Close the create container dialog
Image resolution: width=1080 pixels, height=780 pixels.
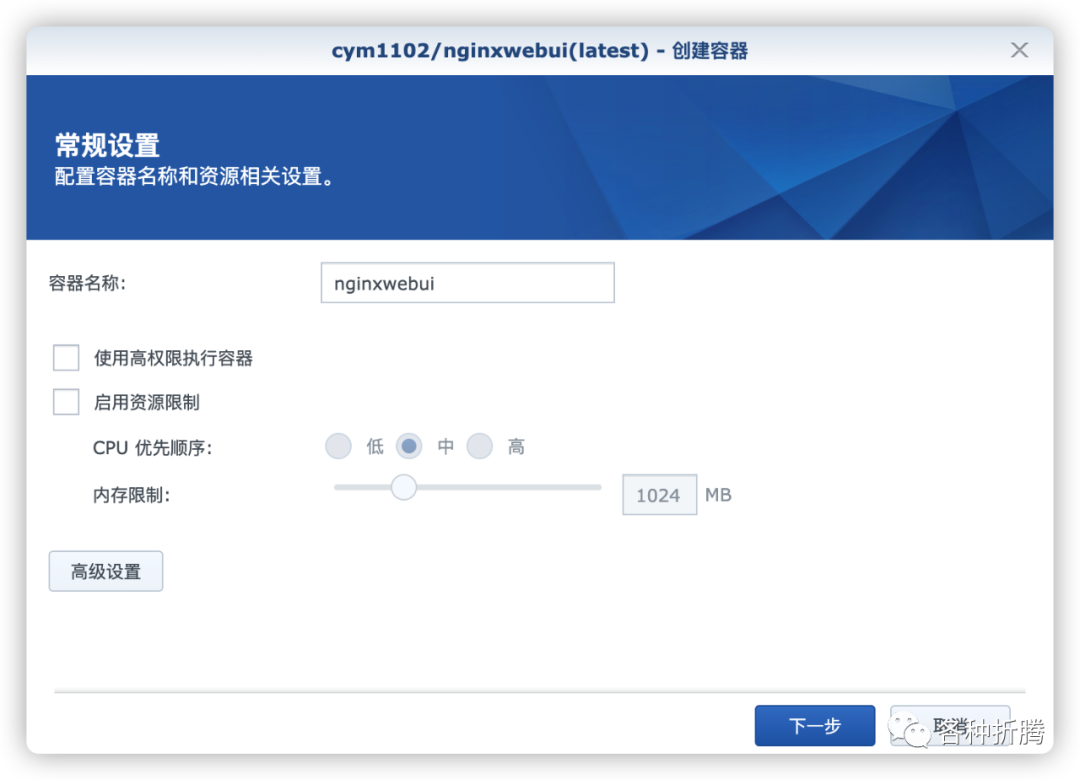tap(1019, 50)
